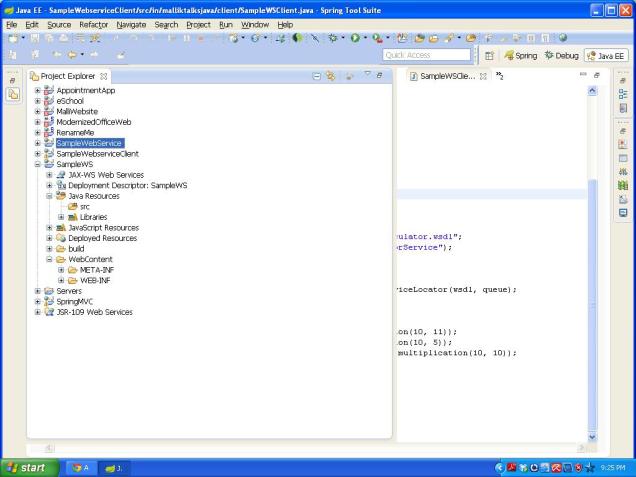Expand the SampleWebserviceClient project
The height and width of the screenshot is (477, 636).
click(x=37, y=154)
